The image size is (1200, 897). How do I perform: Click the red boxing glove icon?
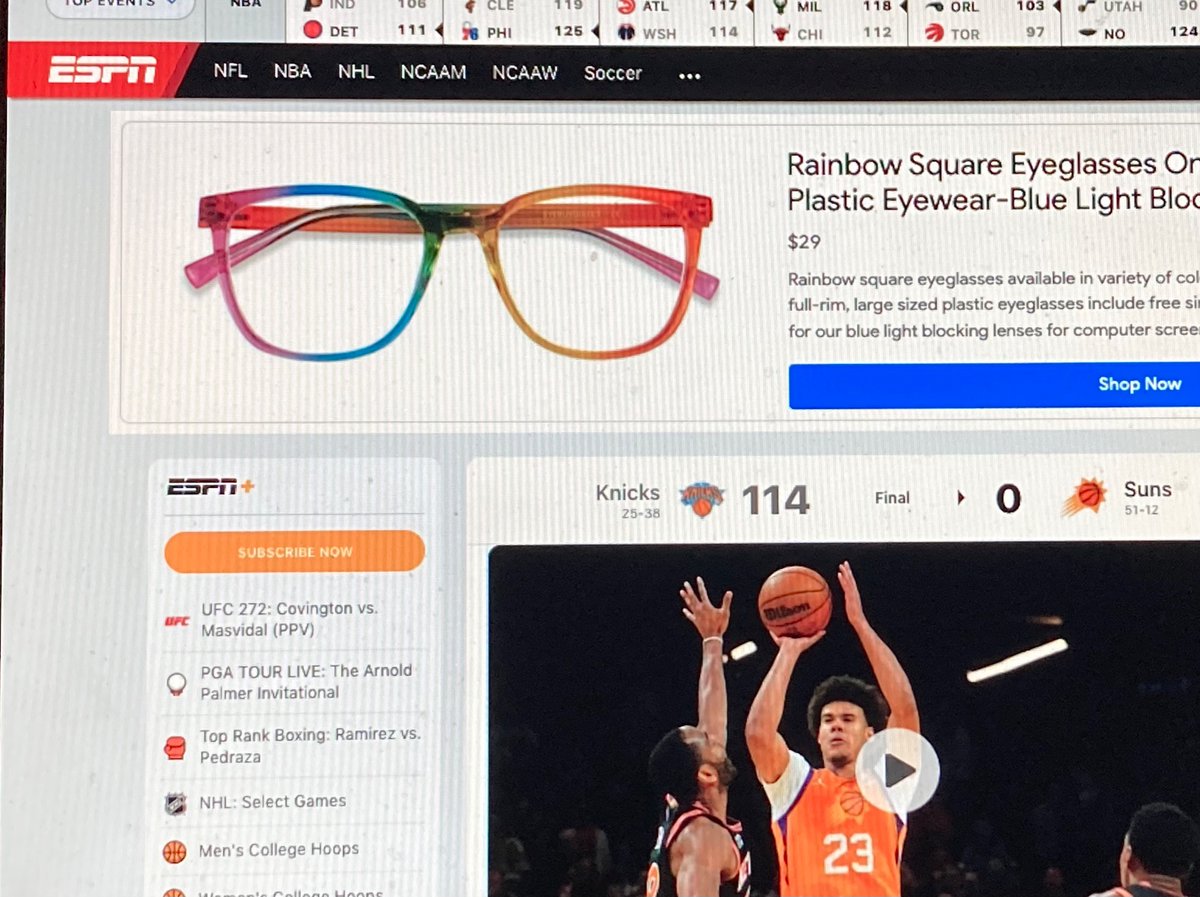(175, 747)
